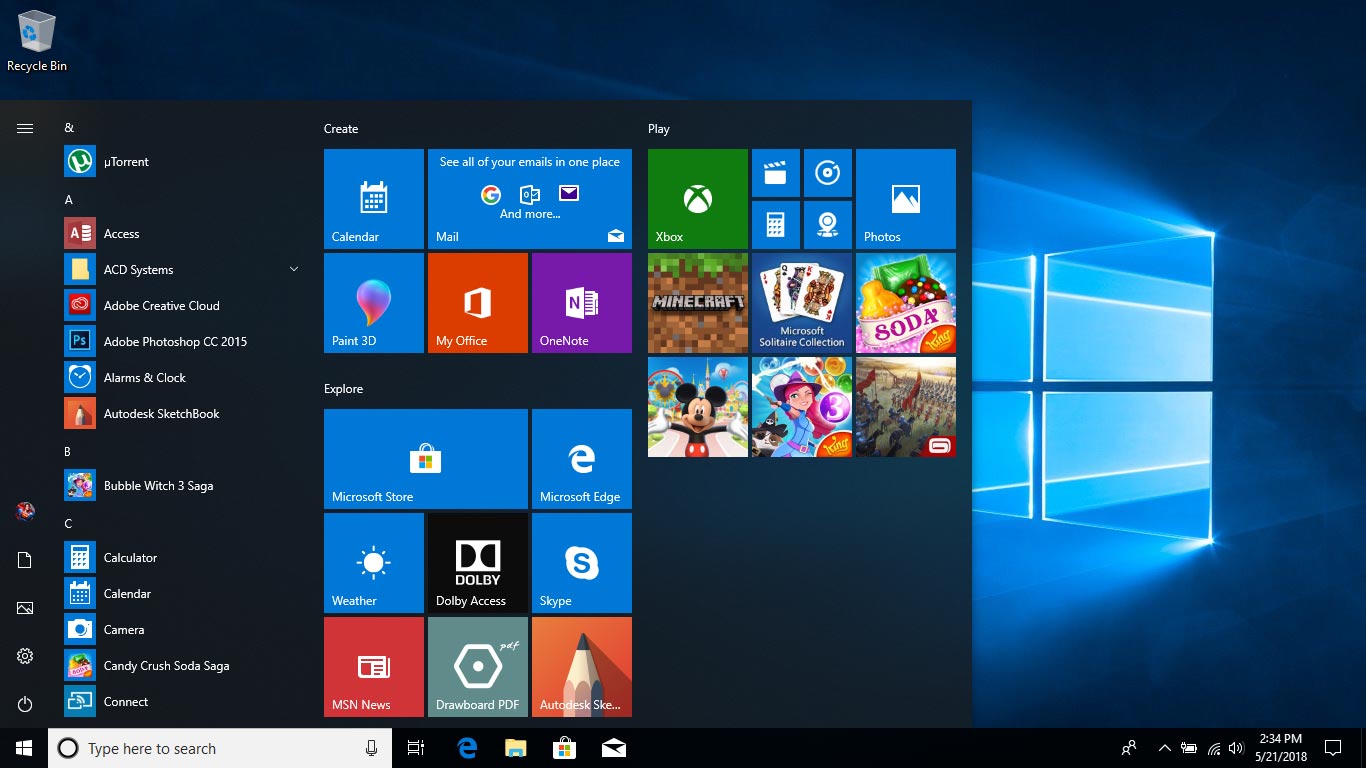
Task: Open Settings from the Start sidebar
Action: tap(24, 655)
